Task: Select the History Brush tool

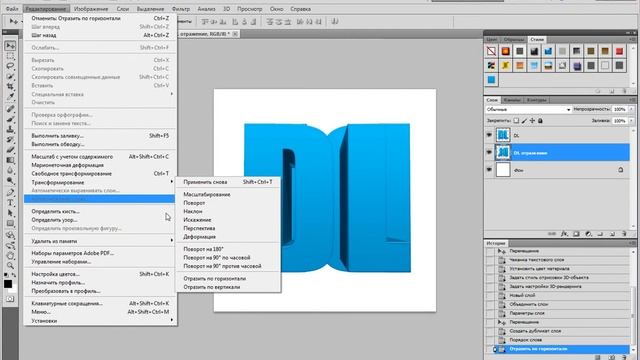Action: point(10,140)
